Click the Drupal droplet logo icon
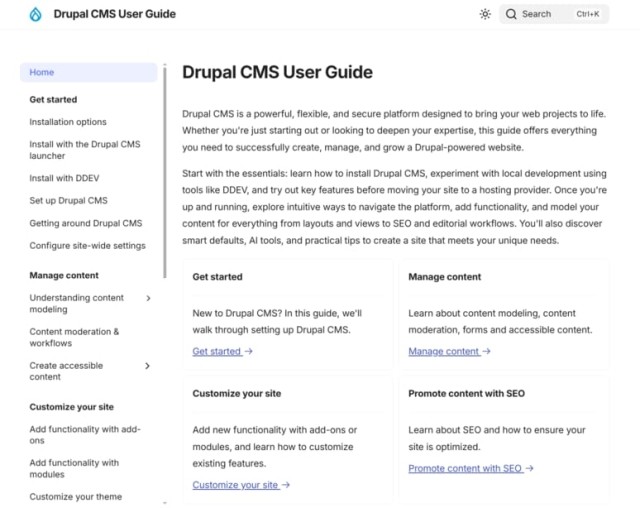Image resolution: width=640 pixels, height=508 pixels. (36, 14)
